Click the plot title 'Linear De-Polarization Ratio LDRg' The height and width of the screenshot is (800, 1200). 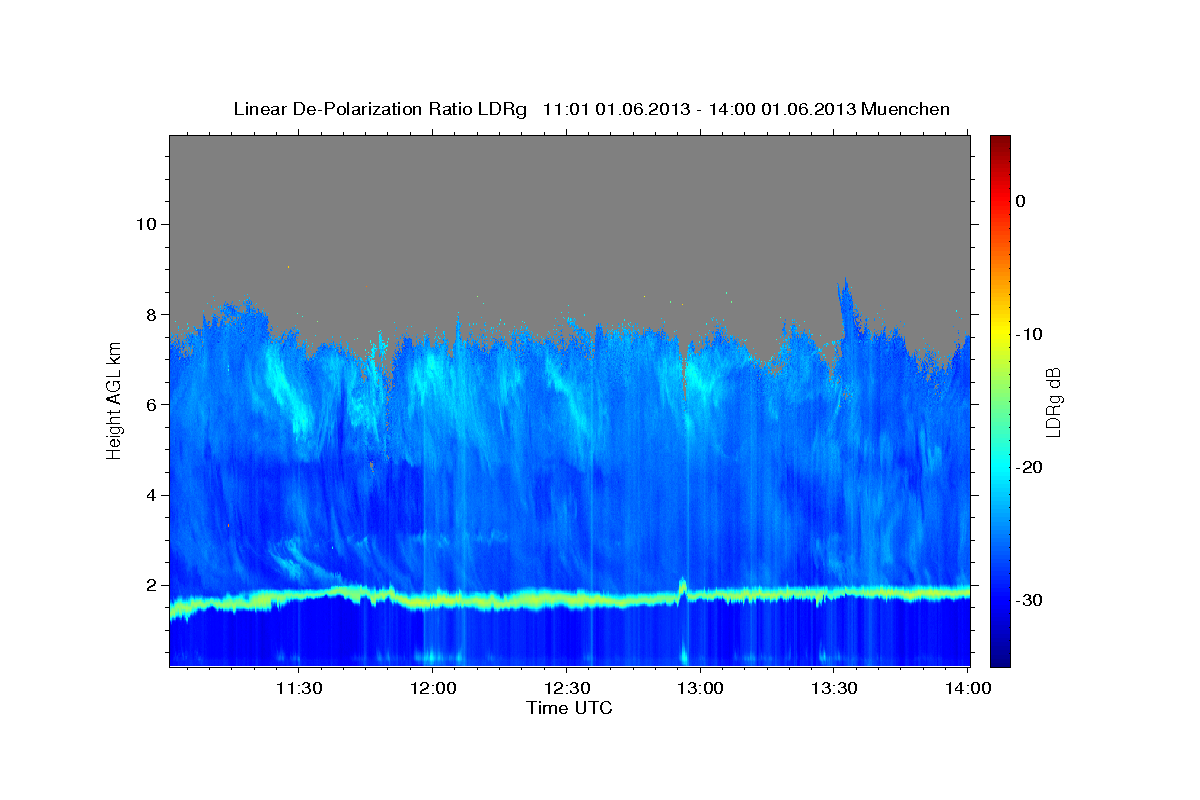[379, 109]
